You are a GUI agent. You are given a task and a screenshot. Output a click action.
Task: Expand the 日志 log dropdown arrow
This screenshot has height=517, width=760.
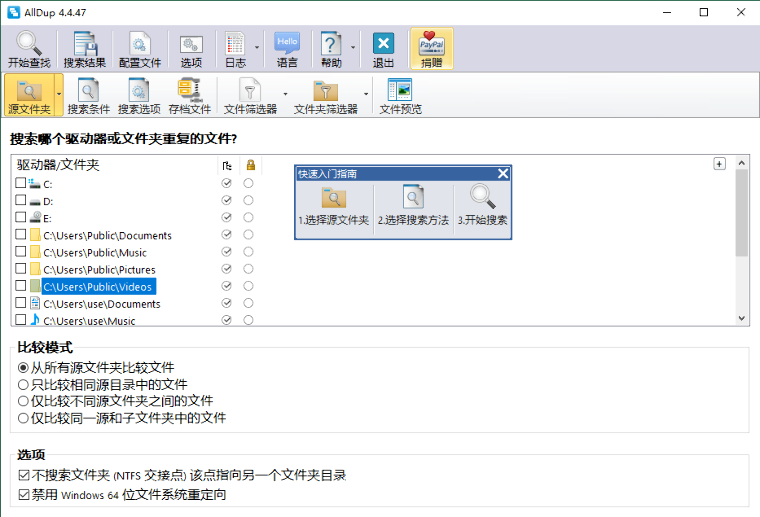pos(257,48)
